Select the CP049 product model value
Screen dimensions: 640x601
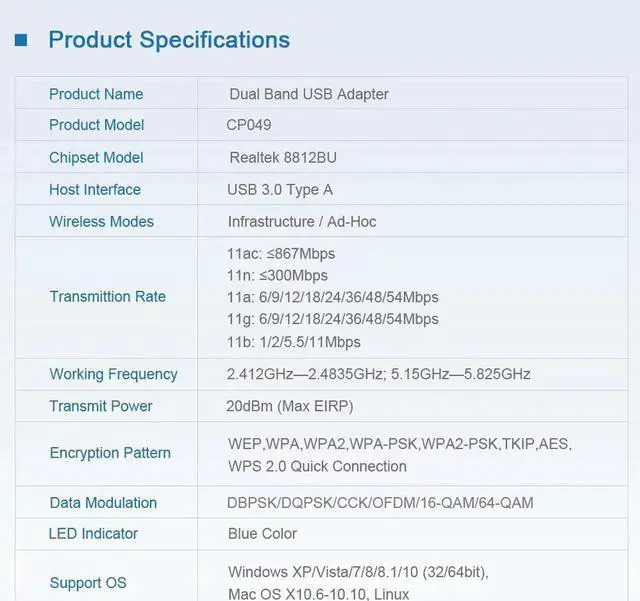(x=249, y=125)
